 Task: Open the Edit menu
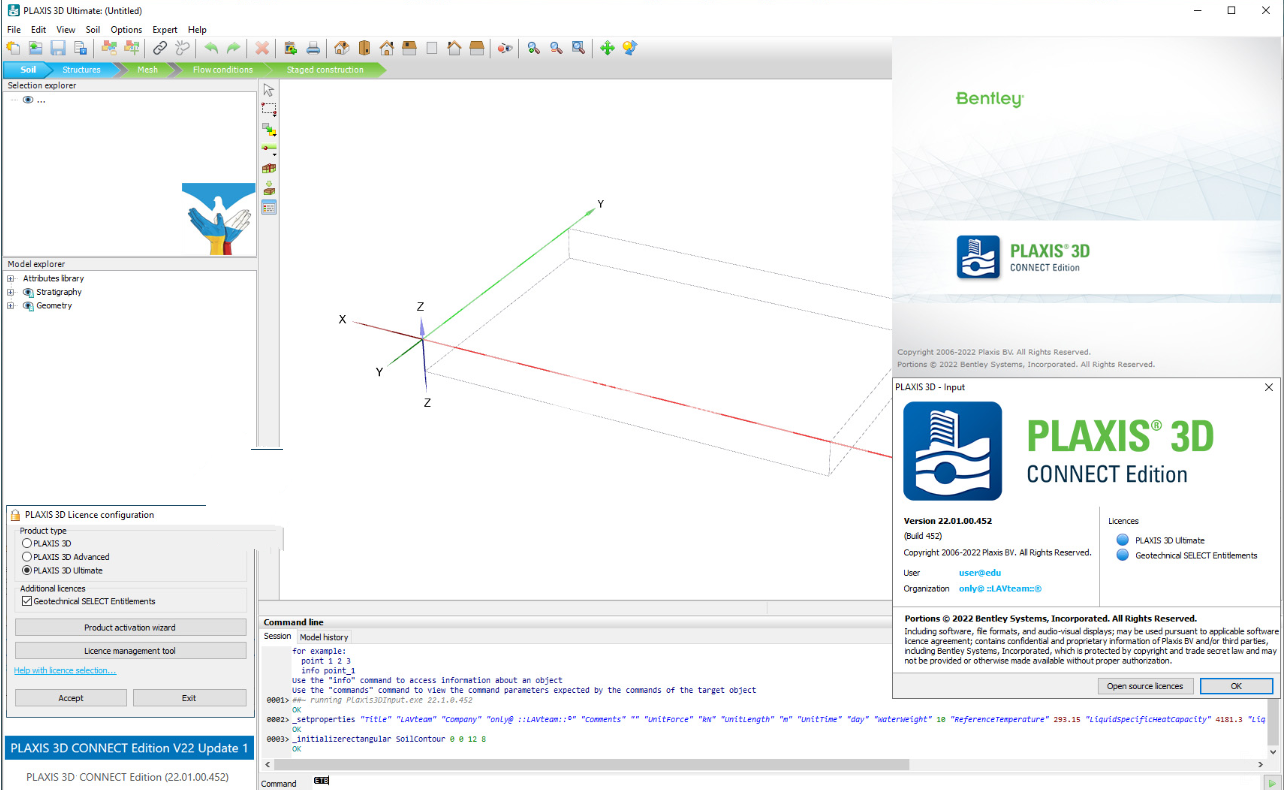38,30
